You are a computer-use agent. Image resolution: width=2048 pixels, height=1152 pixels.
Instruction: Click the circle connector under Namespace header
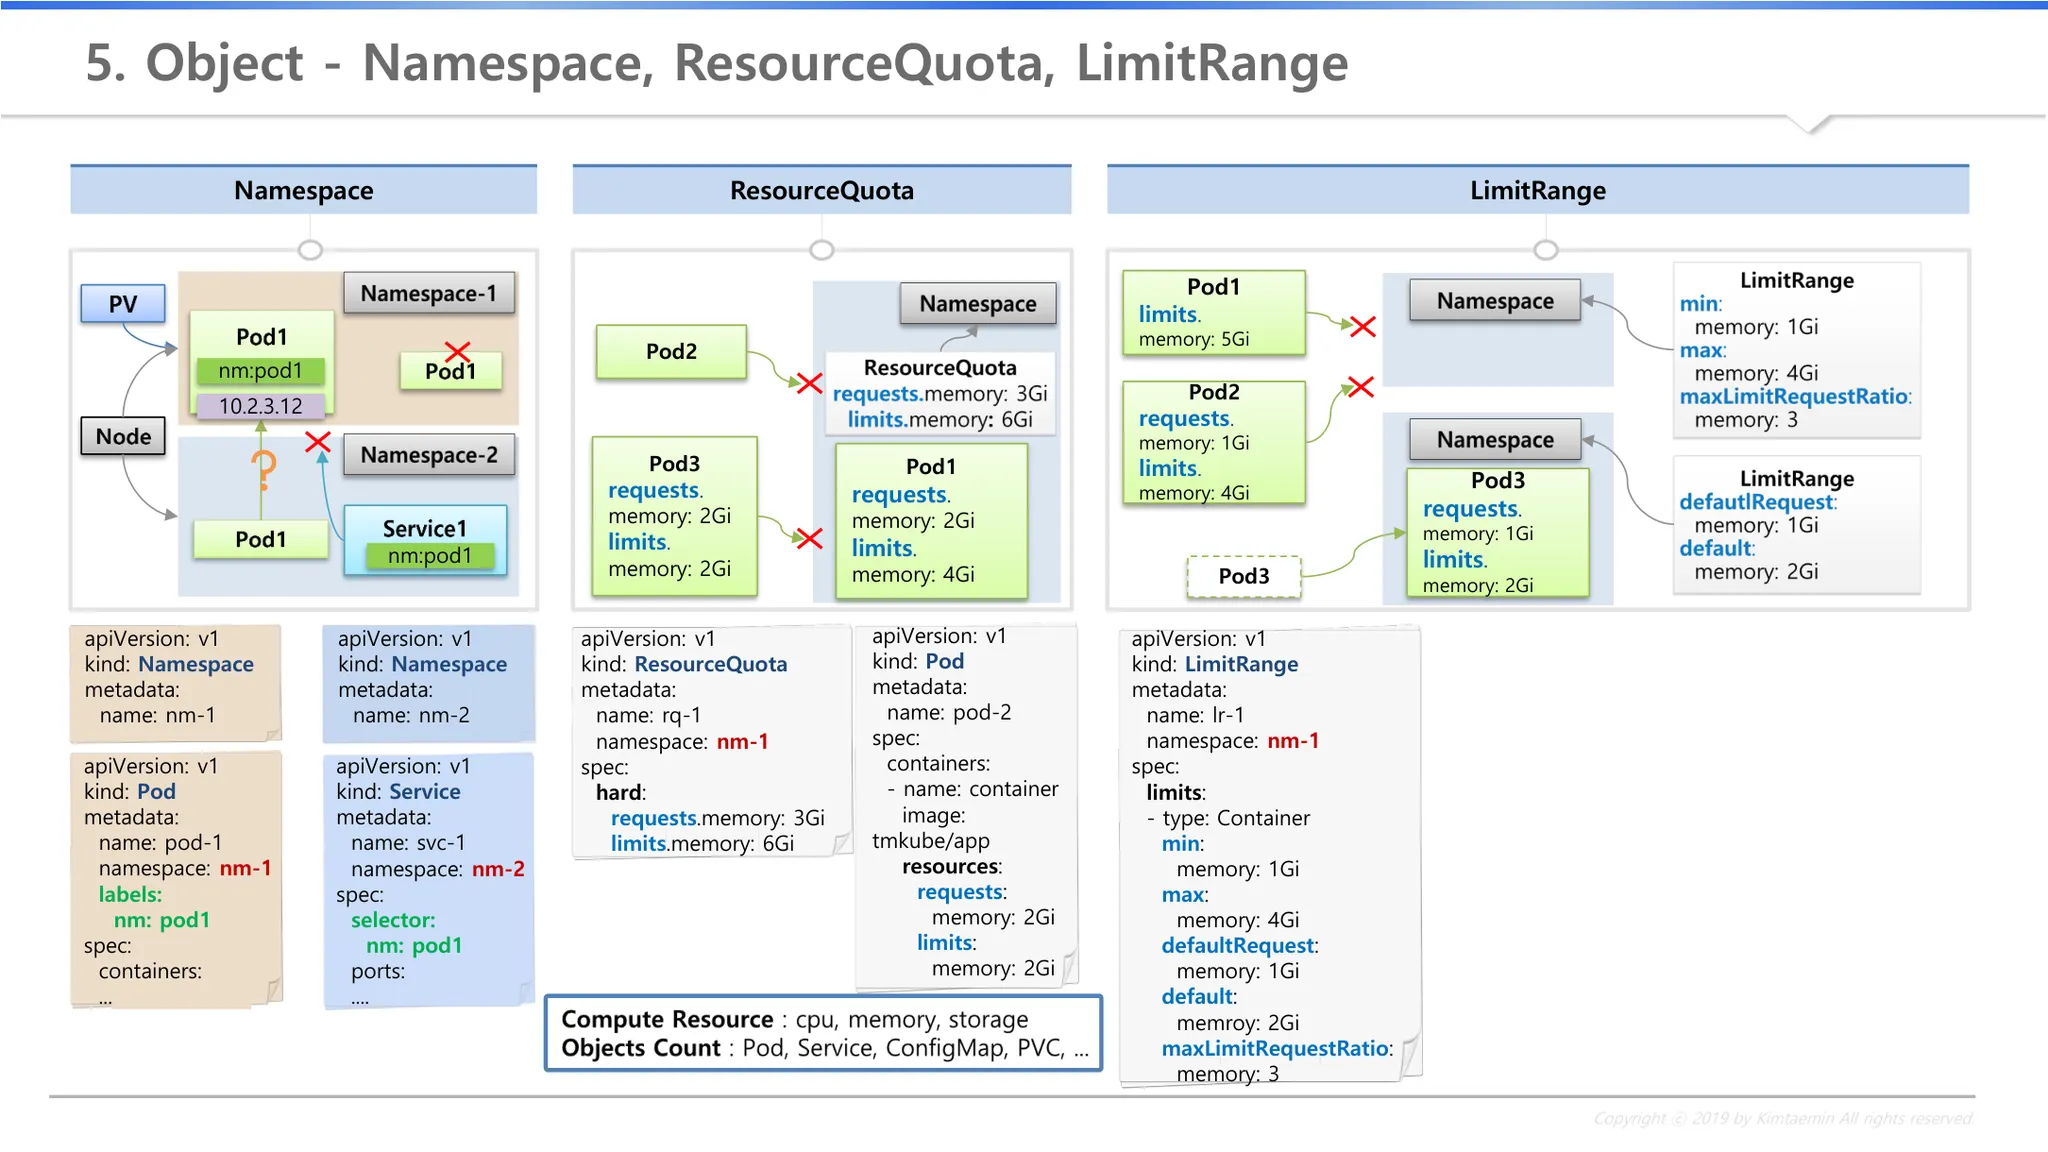tap(310, 249)
